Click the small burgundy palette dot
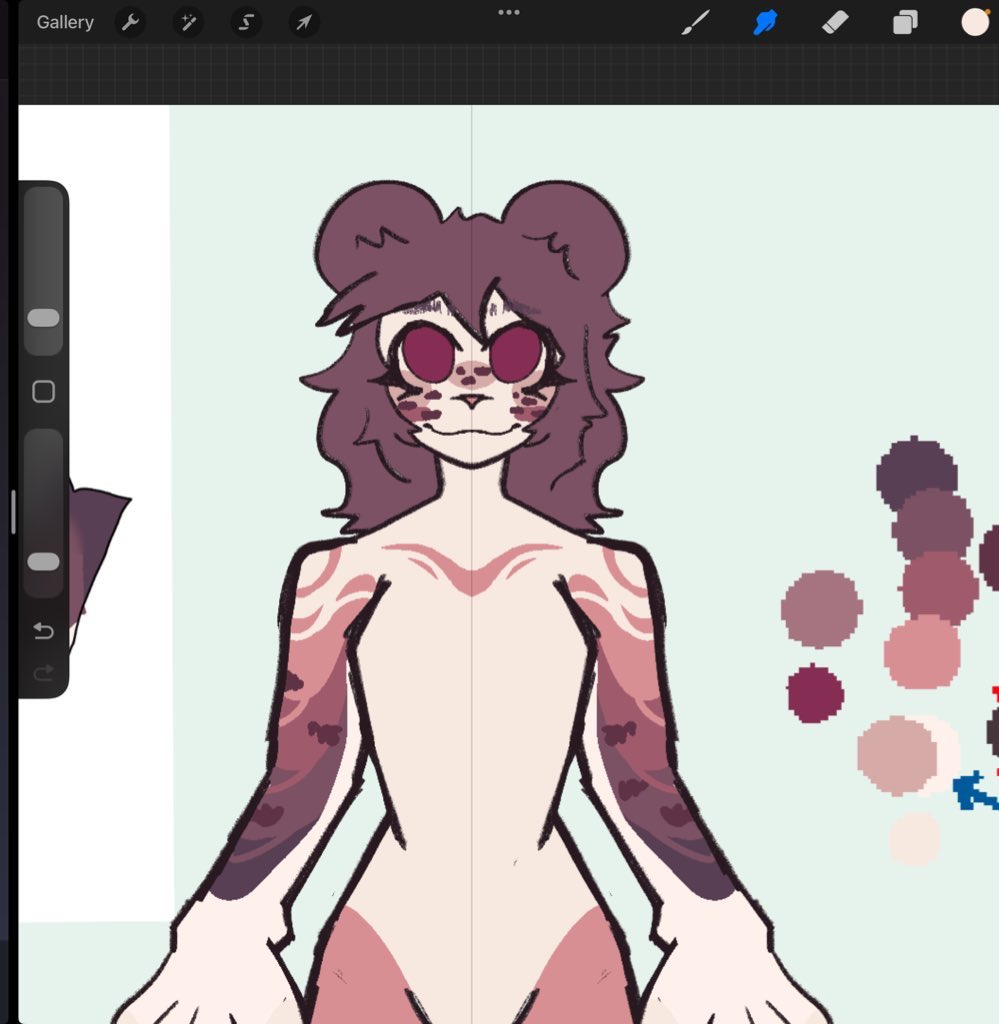This screenshot has width=999, height=1024. point(816,694)
